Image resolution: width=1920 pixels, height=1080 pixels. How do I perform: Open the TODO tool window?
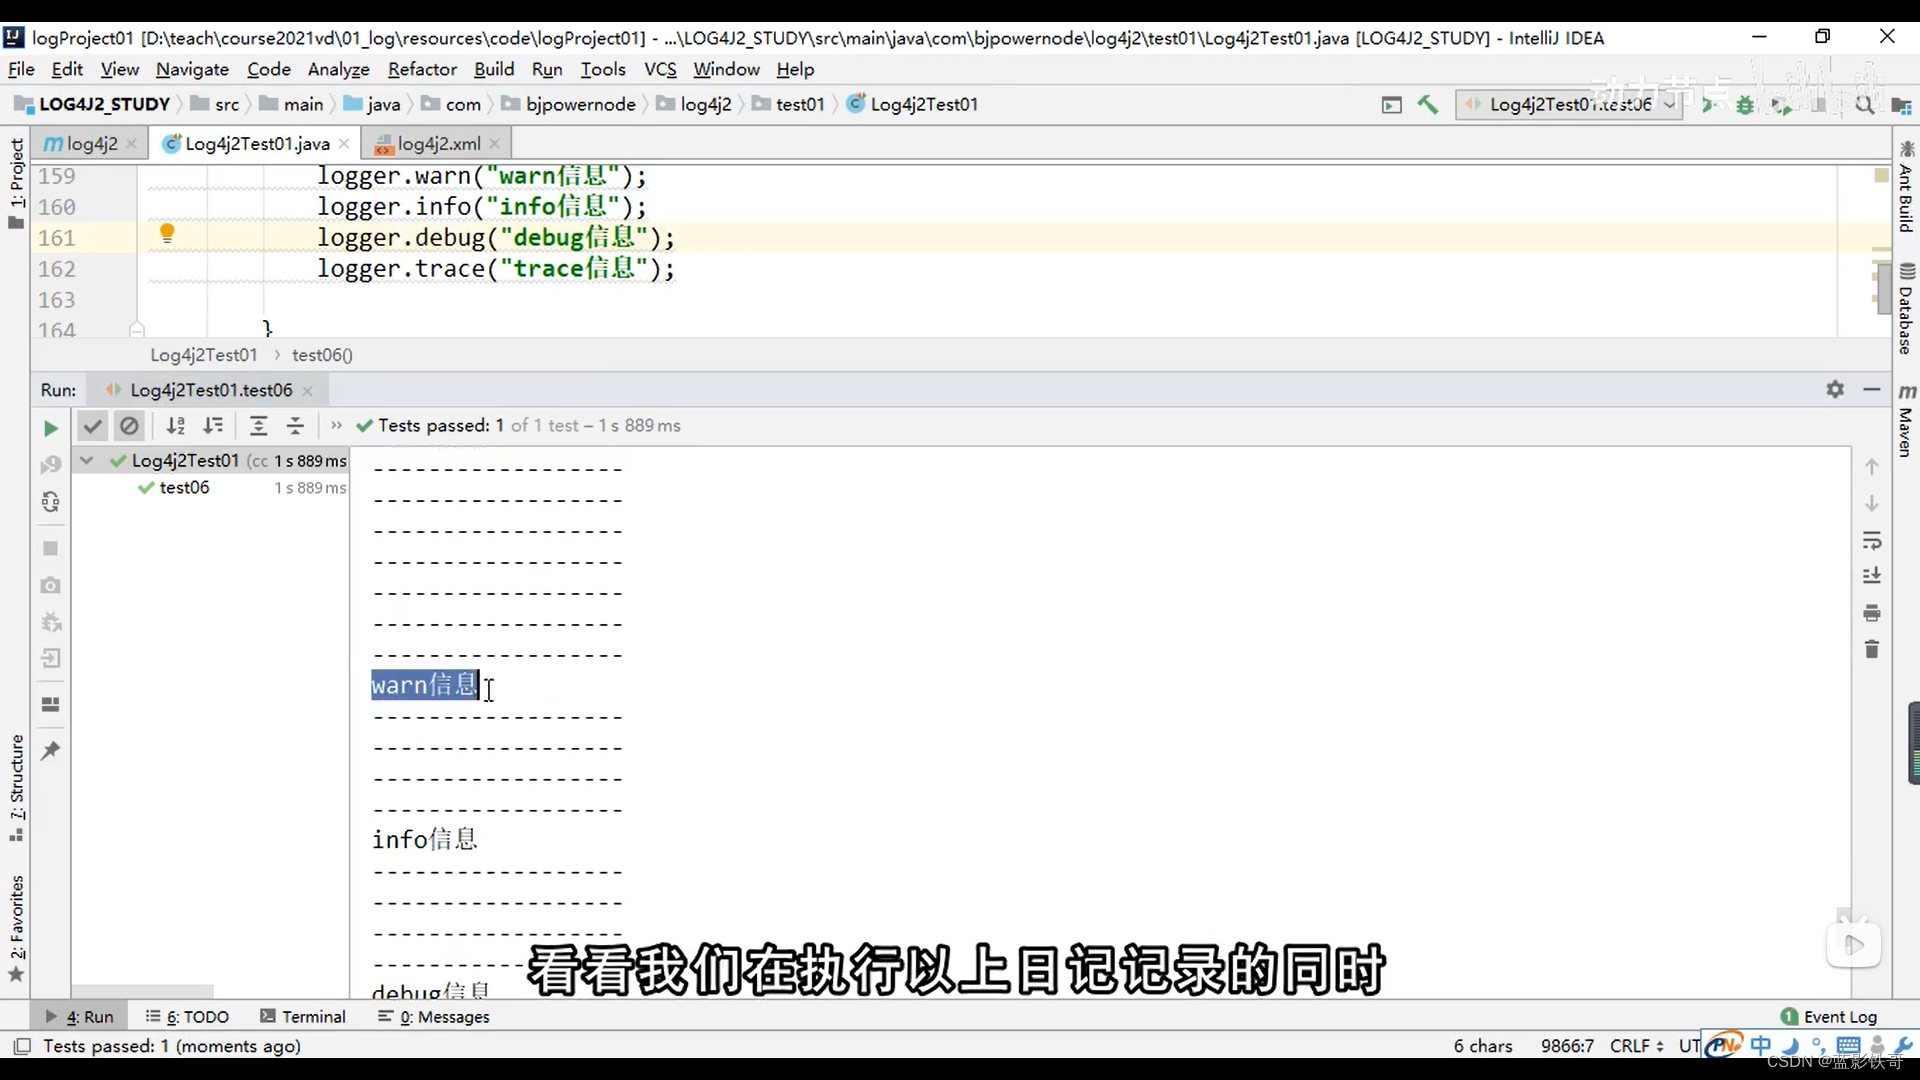click(x=187, y=1016)
